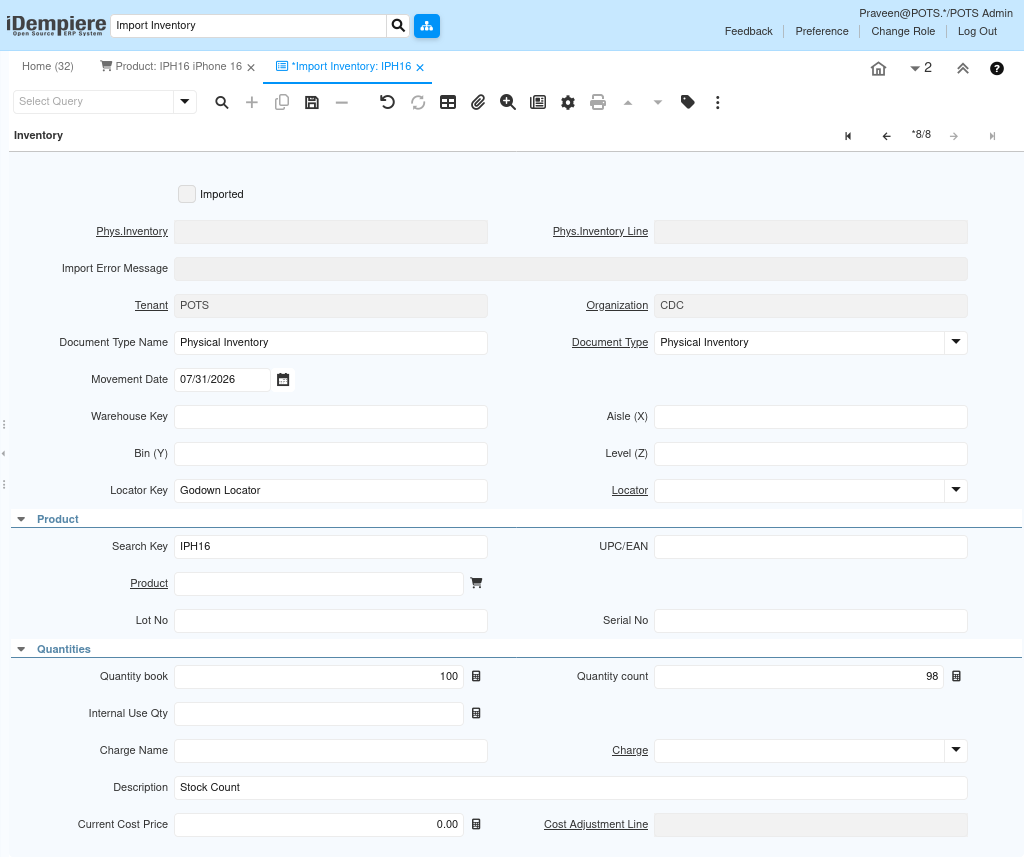
Task: Click the Lot No field
Action: coord(330,621)
